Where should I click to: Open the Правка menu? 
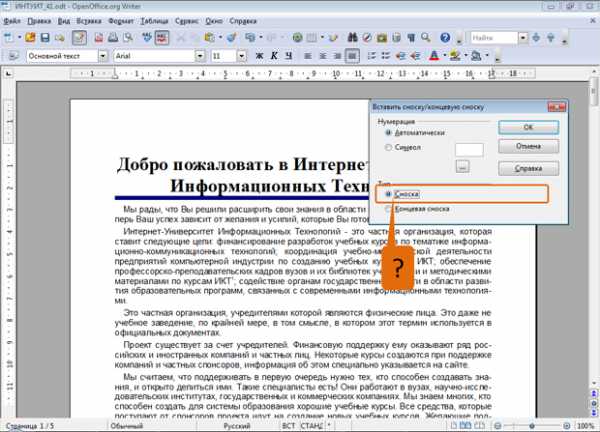39,21
